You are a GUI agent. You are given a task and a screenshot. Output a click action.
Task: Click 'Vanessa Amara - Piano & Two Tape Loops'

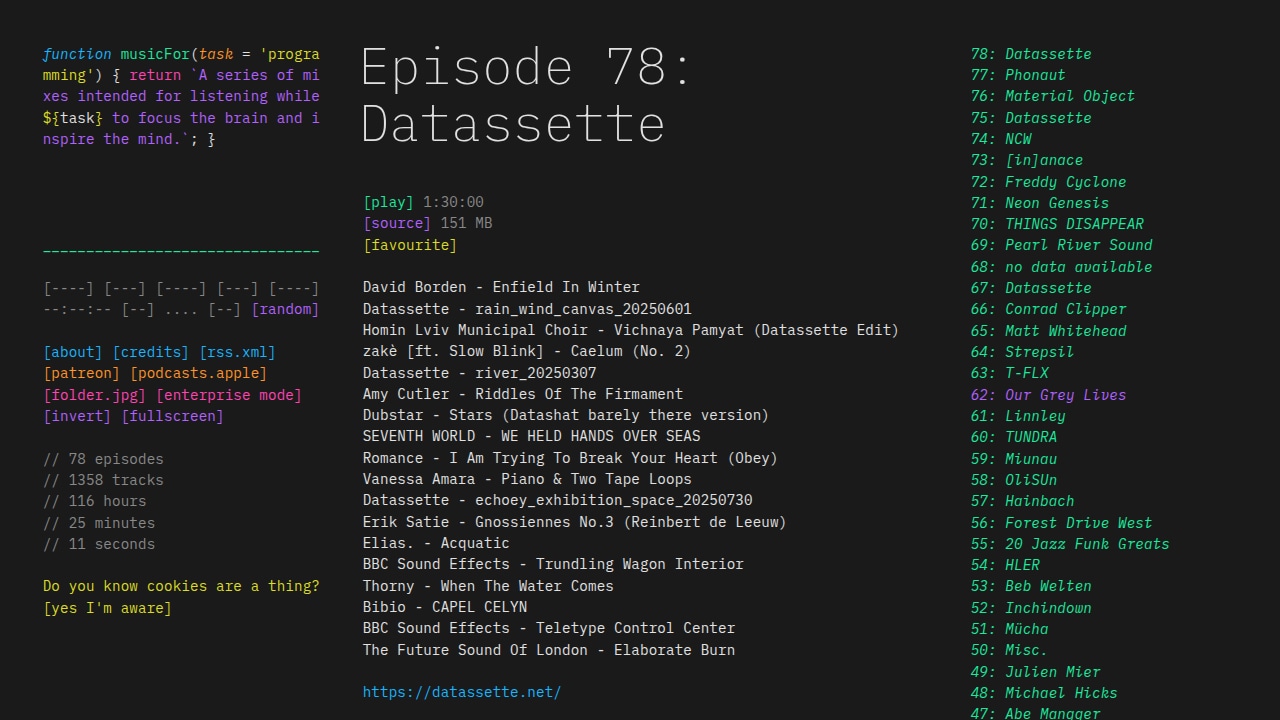[527, 479]
